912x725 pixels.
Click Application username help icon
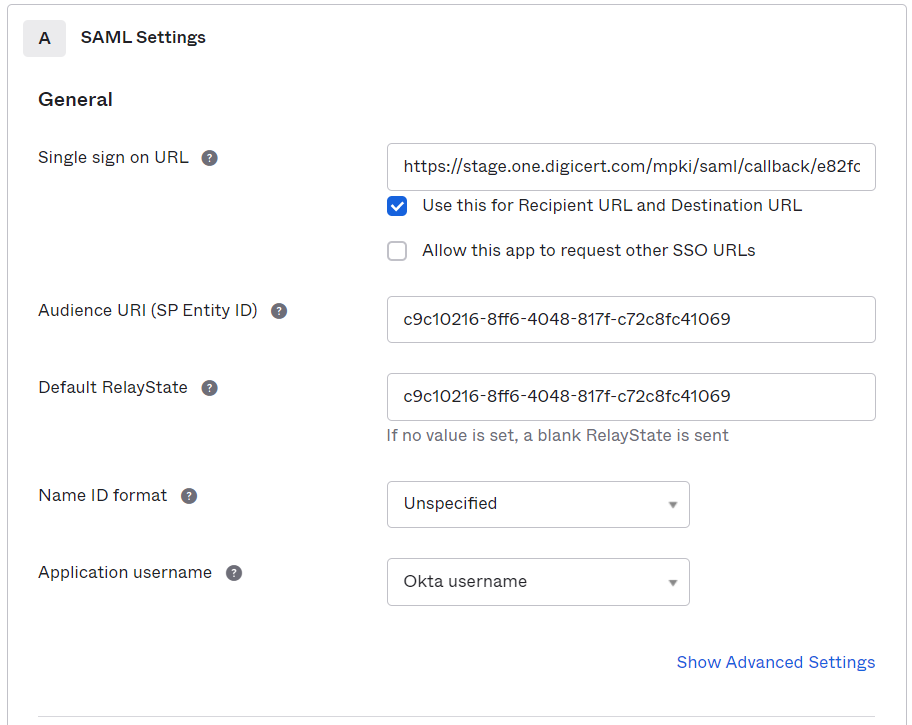[233, 573]
